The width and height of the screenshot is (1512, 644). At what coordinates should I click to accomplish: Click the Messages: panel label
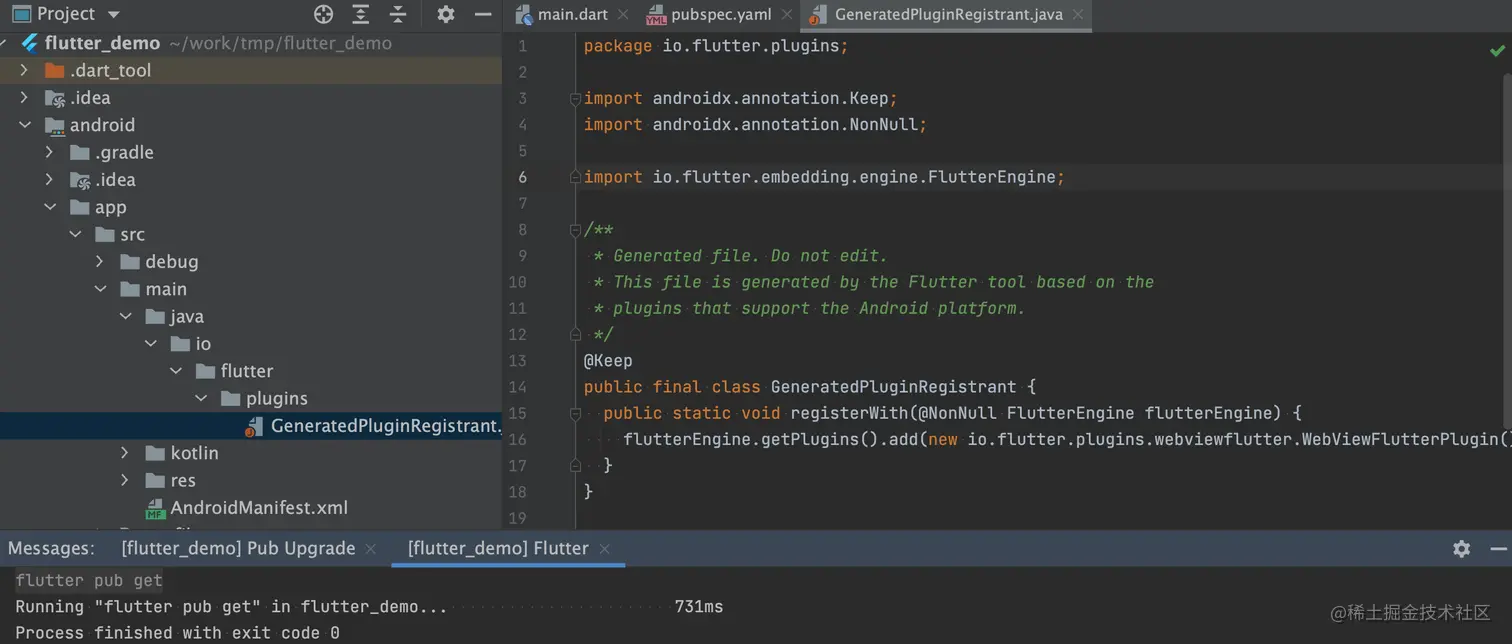coord(51,548)
